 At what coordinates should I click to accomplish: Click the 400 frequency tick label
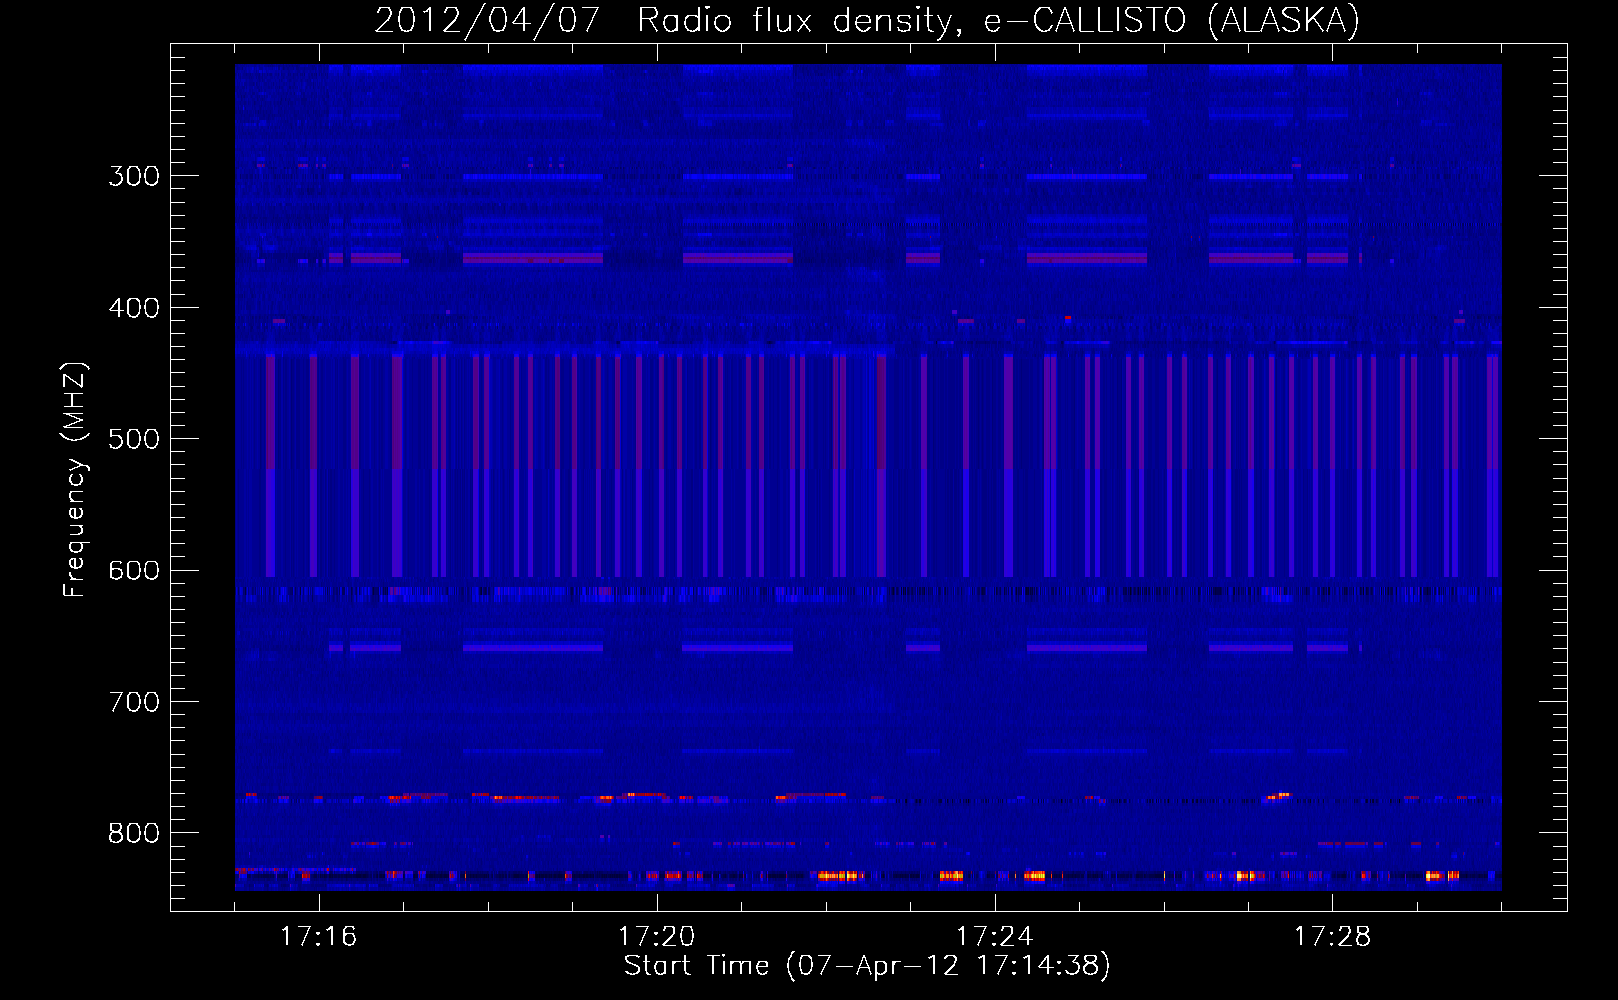tap(134, 308)
